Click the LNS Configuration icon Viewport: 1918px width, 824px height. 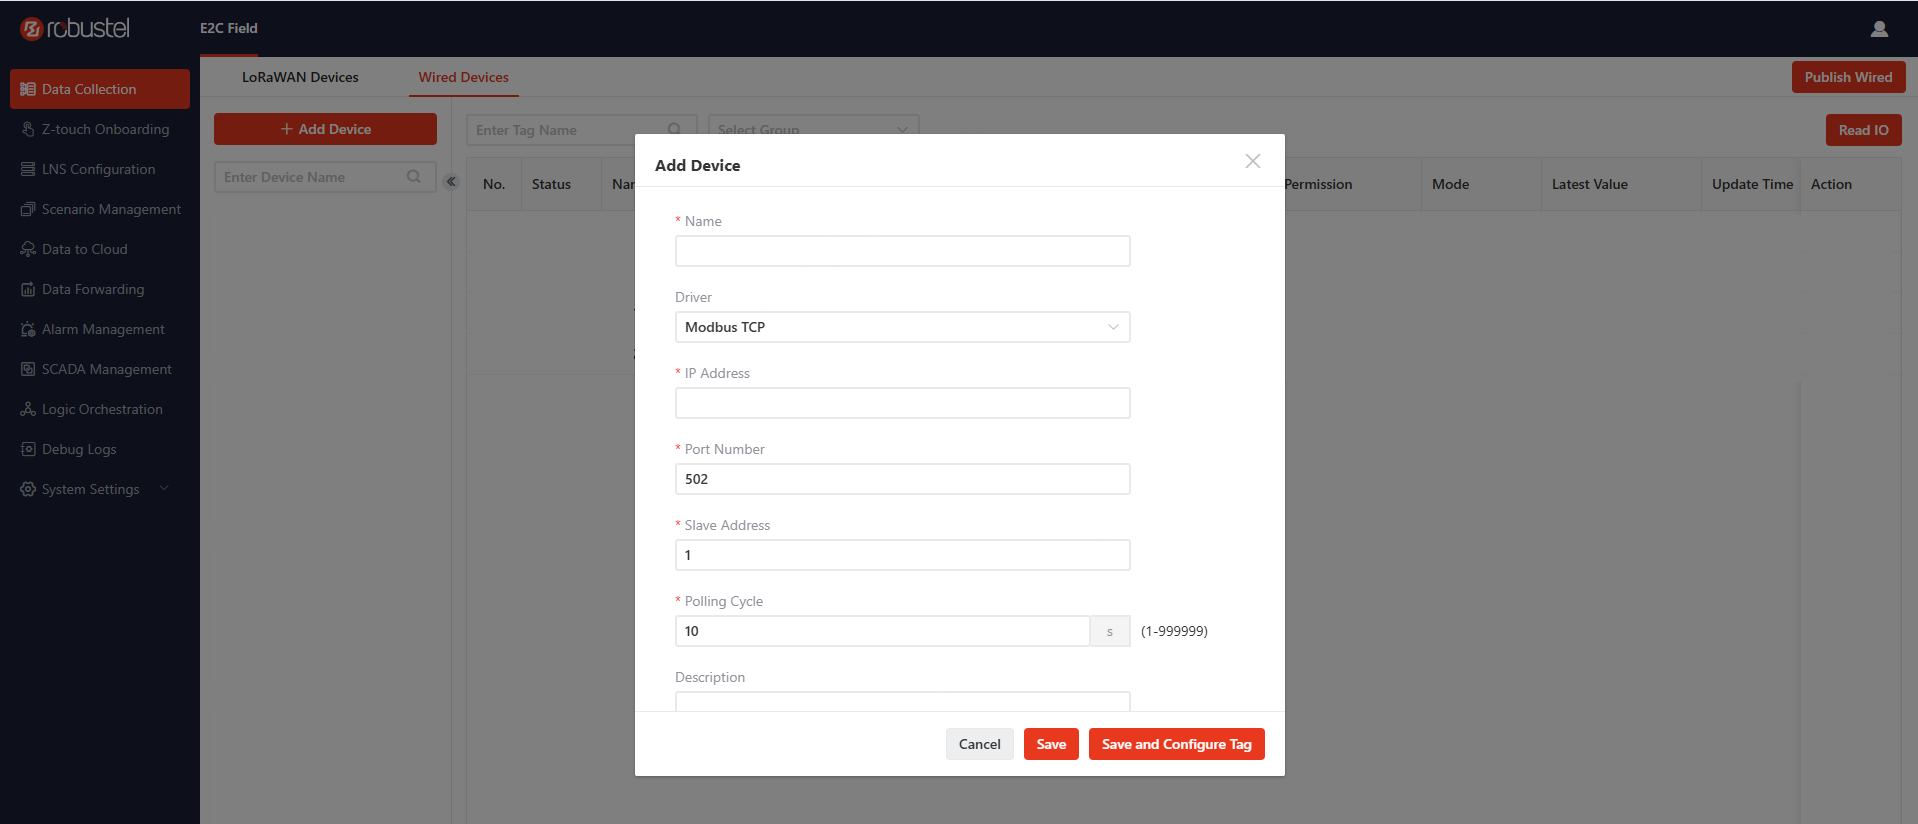click(28, 169)
